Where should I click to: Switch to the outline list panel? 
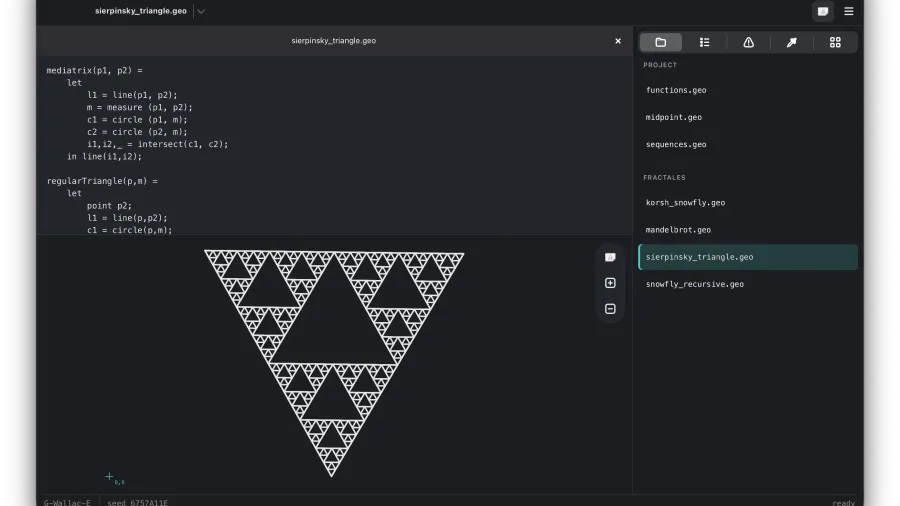[x=704, y=42]
